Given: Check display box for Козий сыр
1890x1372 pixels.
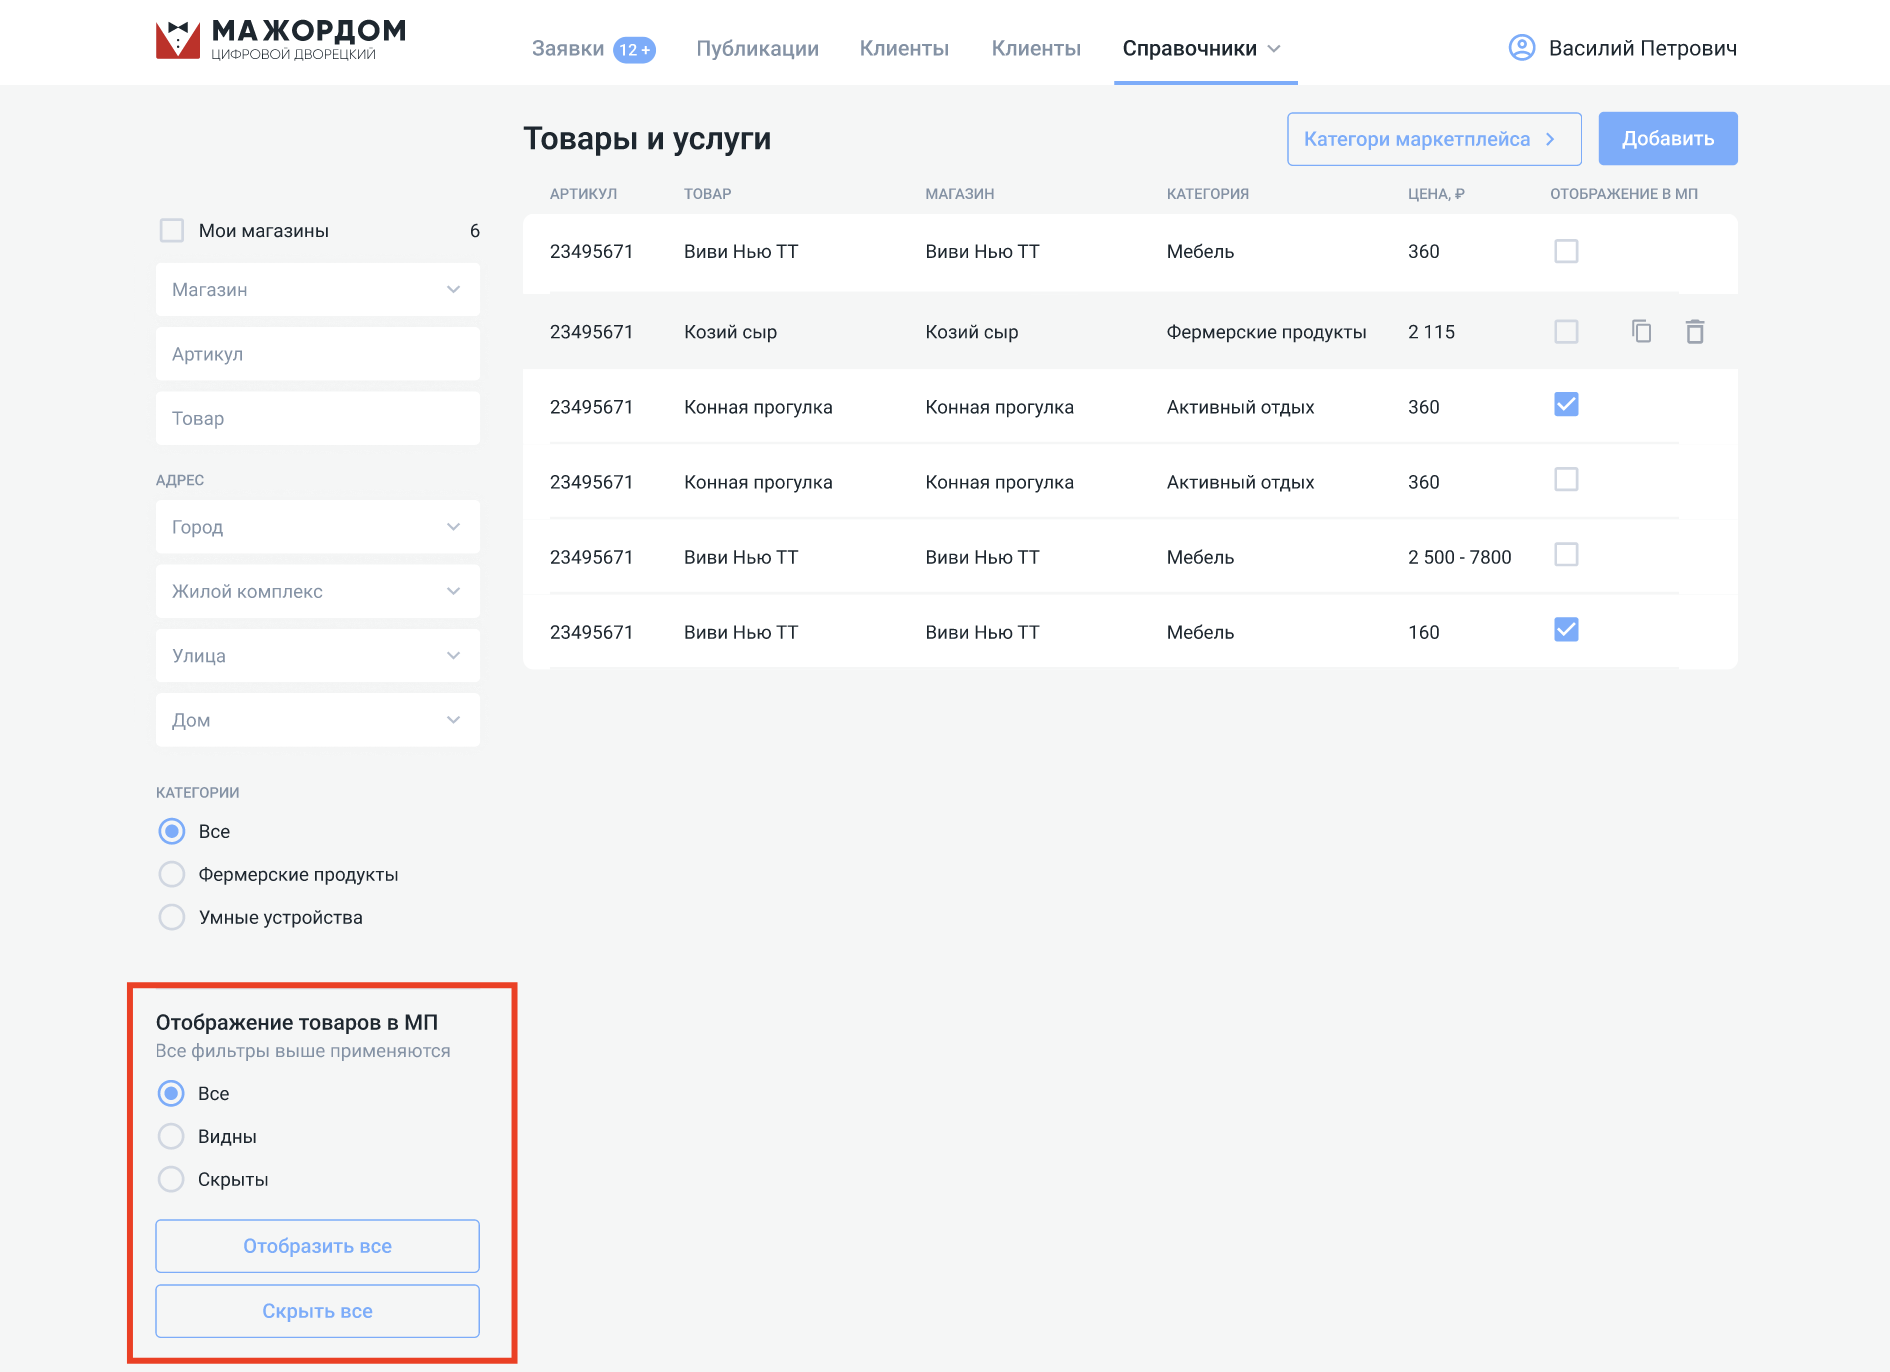Looking at the screenshot, I should (1566, 331).
